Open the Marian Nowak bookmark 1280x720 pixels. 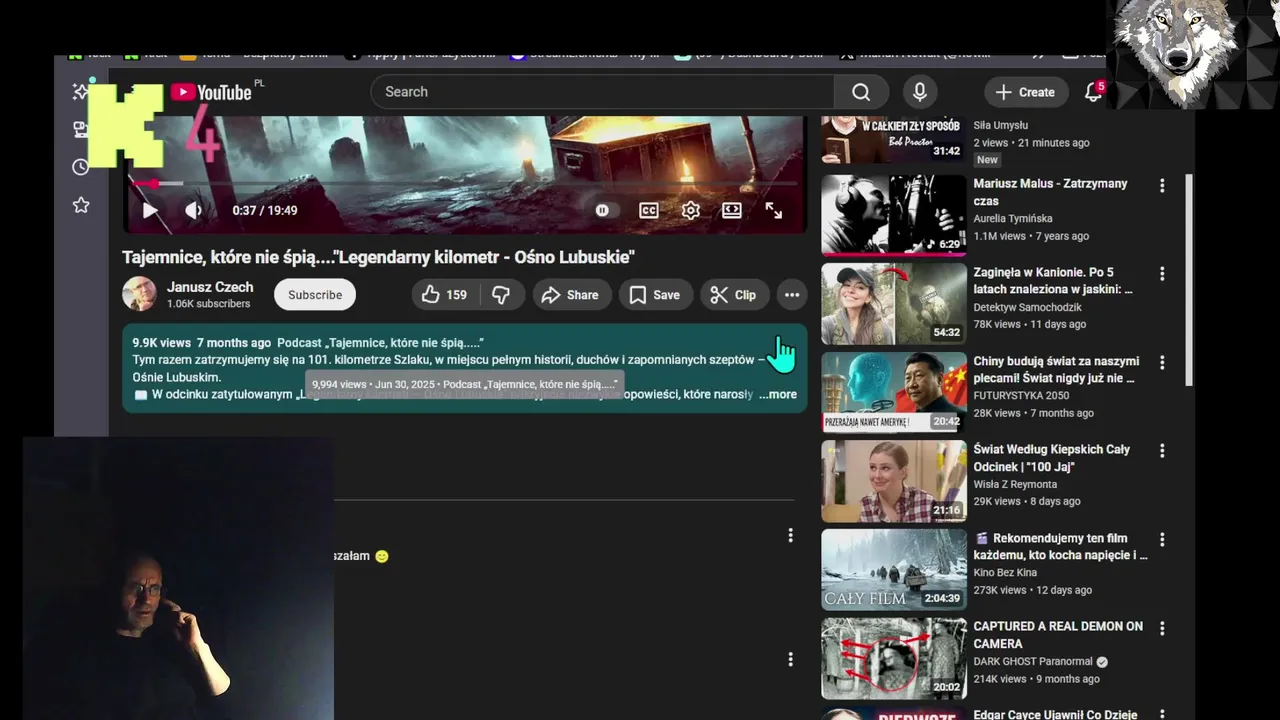916,55
